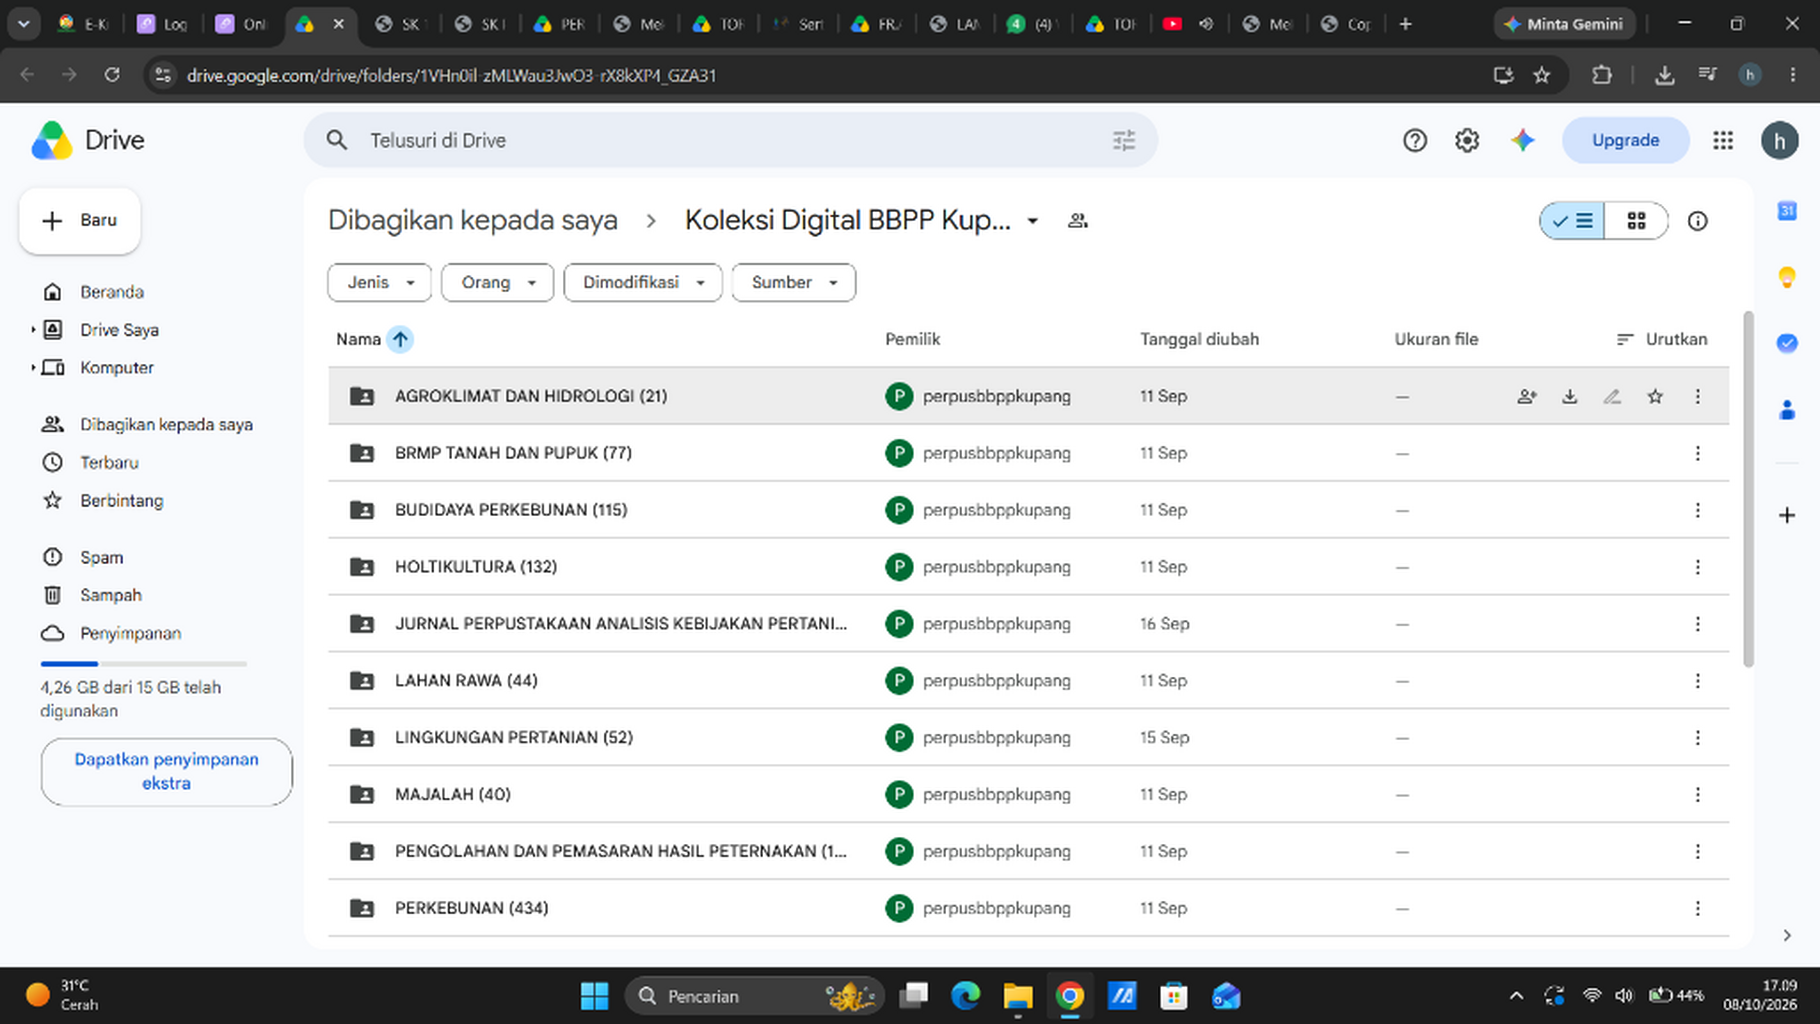The width and height of the screenshot is (1820, 1024).
Task: Bookmark this page with star icon
Action: pyautogui.click(x=1542, y=75)
